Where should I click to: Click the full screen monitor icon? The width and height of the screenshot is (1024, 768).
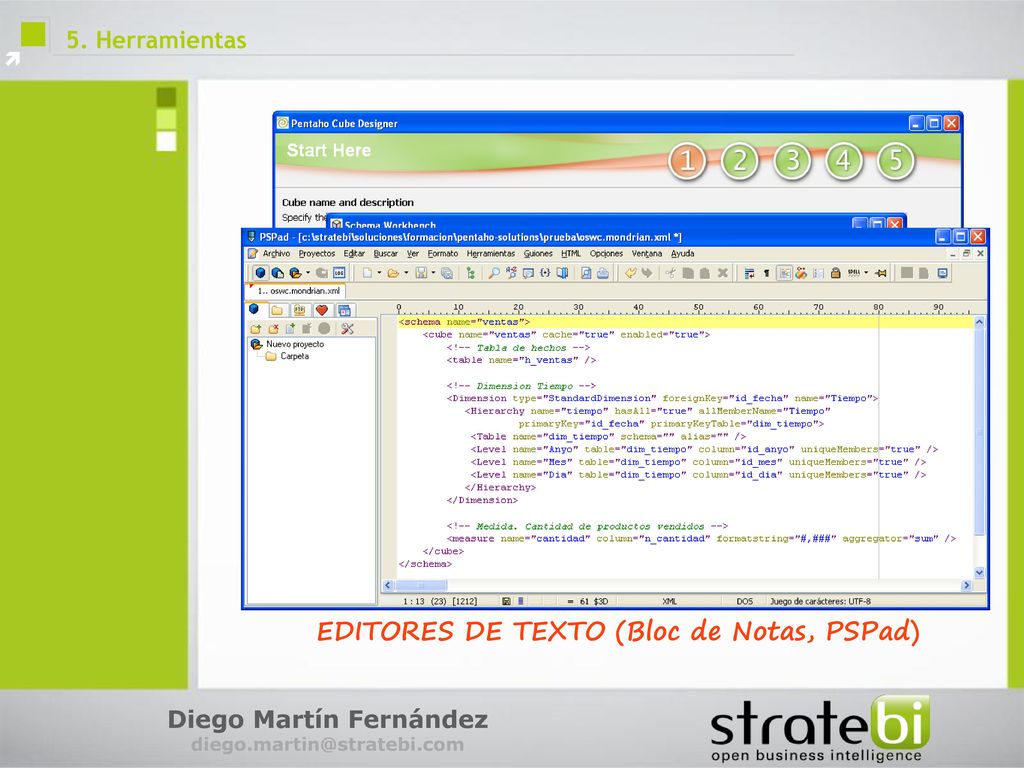point(942,273)
